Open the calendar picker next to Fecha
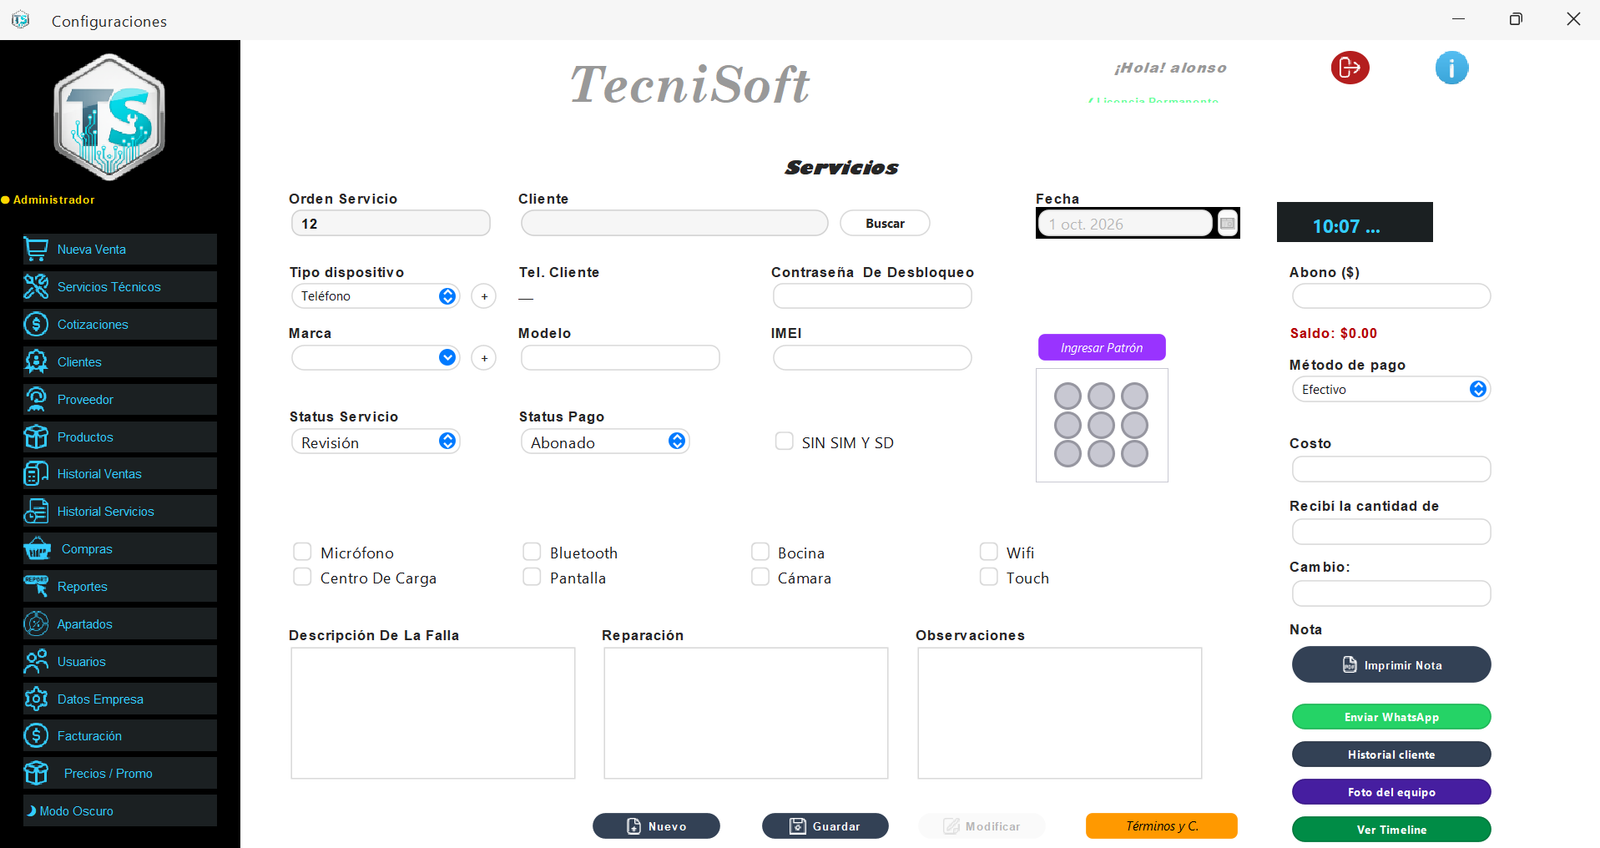The width and height of the screenshot is (1600, 848). 1227,223
